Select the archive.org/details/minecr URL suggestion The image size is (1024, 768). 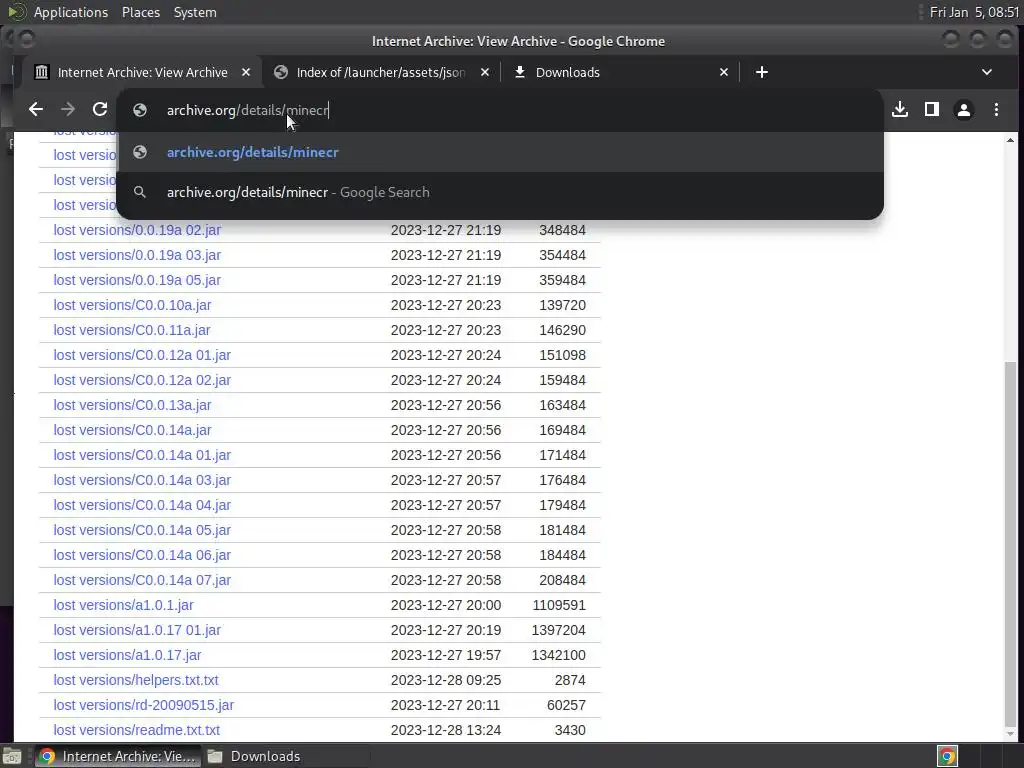pyautogui.click(x=500, y=152)
